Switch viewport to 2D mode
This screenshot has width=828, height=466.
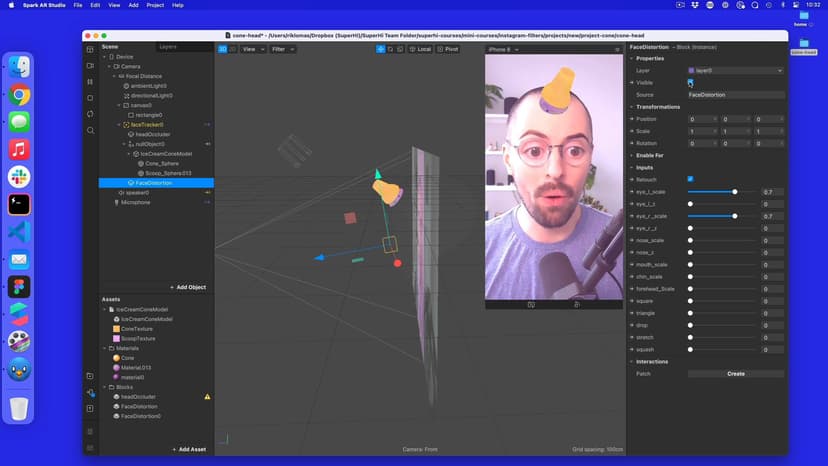pos(232,49)
